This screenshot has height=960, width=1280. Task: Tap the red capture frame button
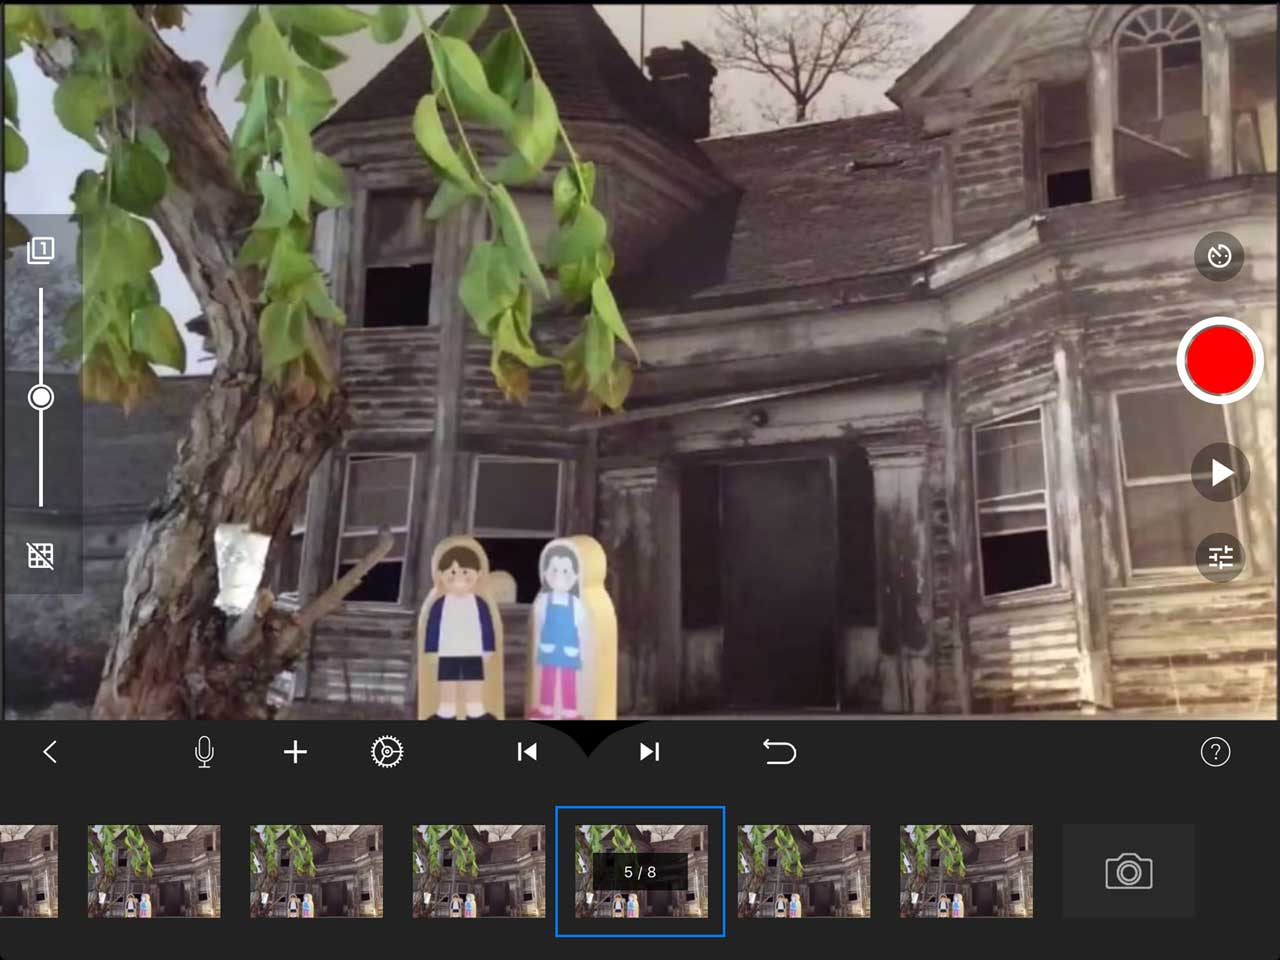click(1219, 361)
